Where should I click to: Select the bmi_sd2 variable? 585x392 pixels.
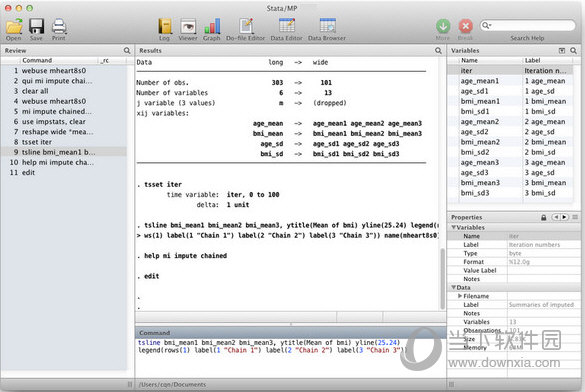511,152
